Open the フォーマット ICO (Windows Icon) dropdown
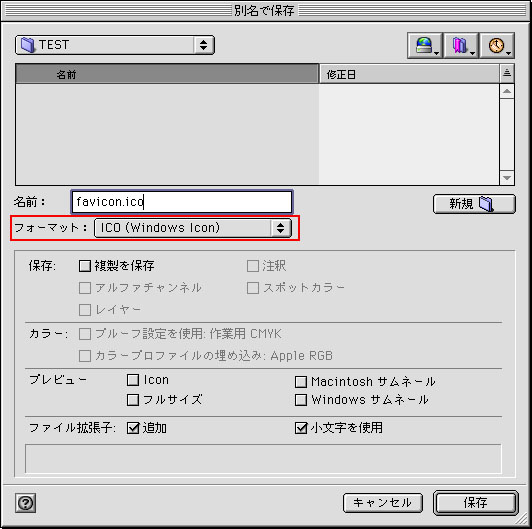The width and height of the screenshot is (532, 529). (x=193, y=228)
